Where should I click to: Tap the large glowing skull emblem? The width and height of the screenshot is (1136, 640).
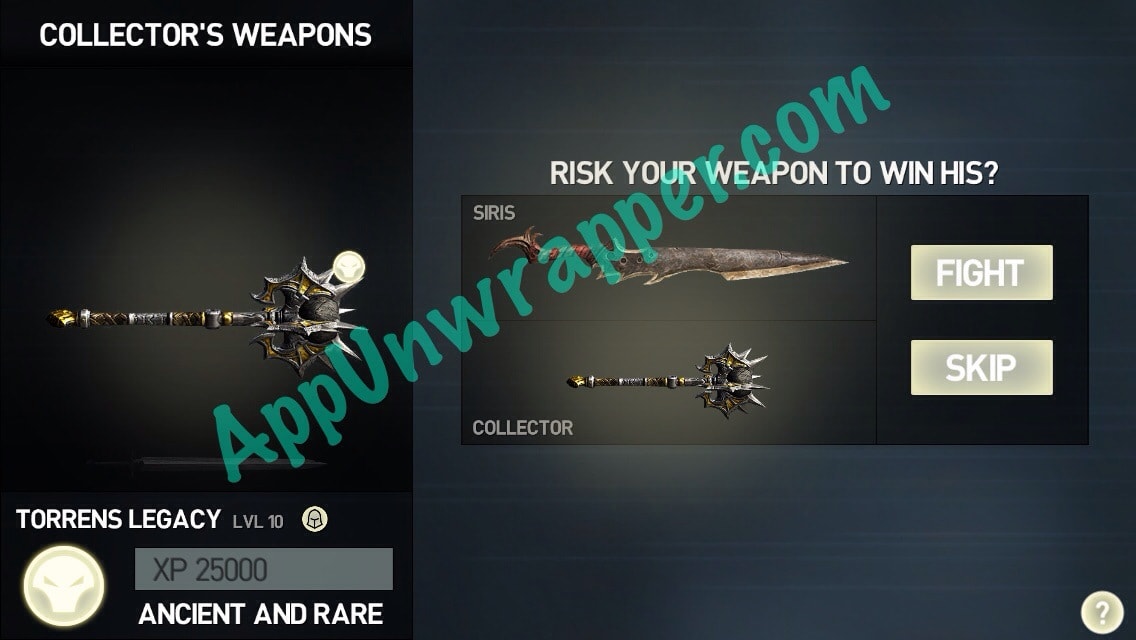[x=64, y=586]
